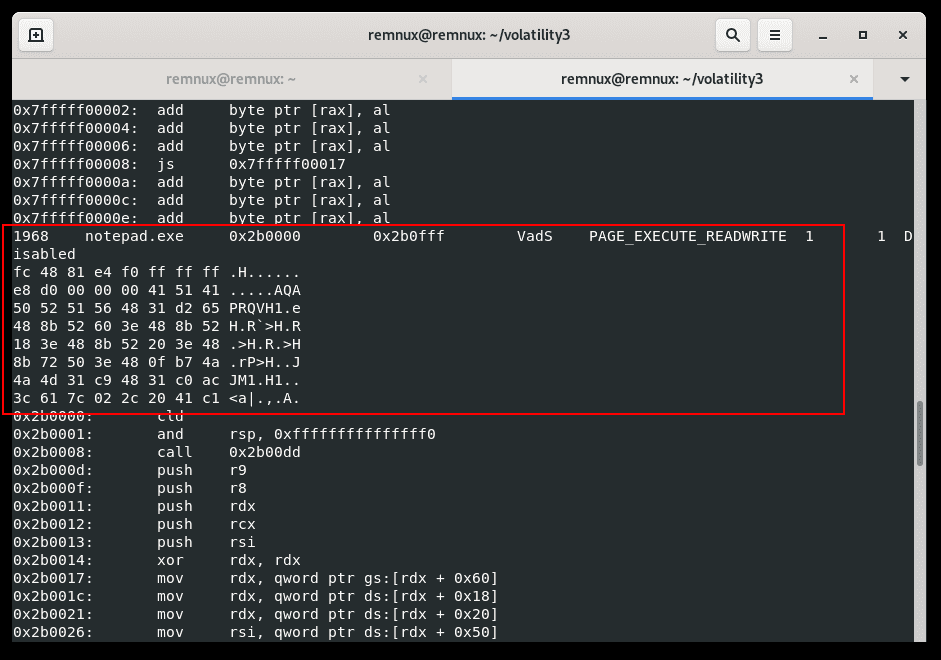Click hex line starting 8b 72 50 3e

click(157, 362)
